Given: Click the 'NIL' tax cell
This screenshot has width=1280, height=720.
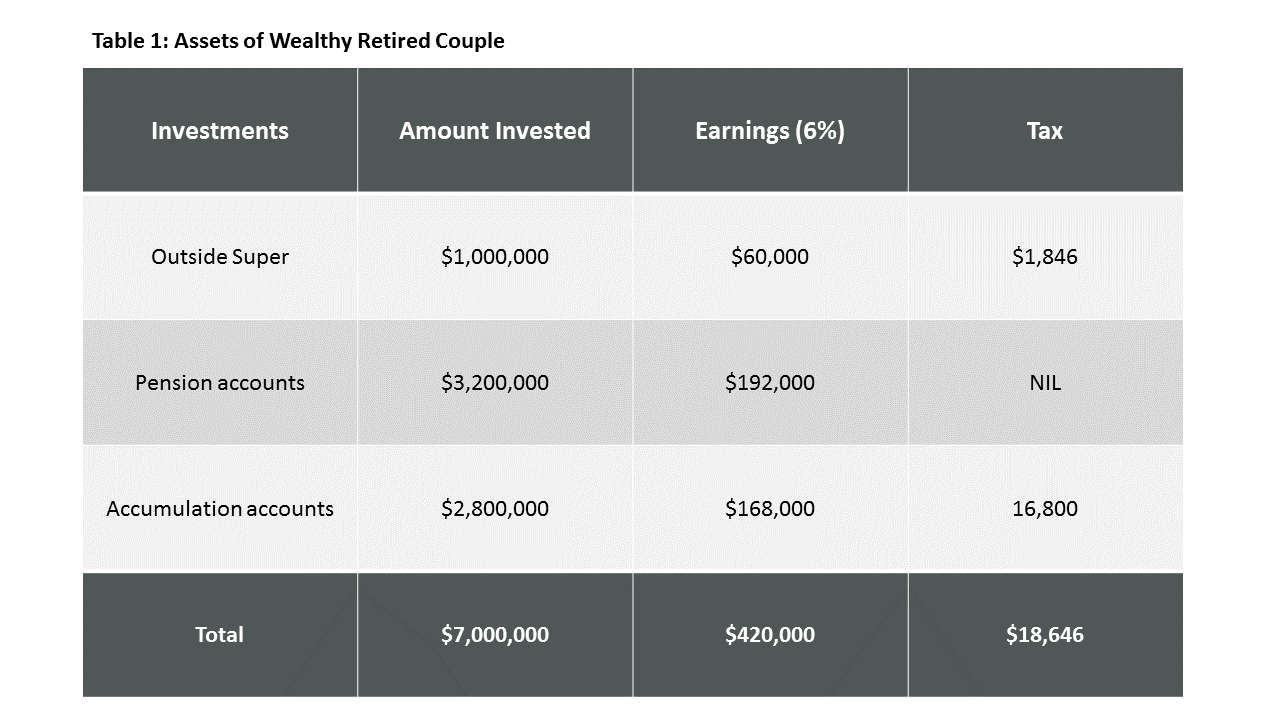Looking at the screenshot, I should [x=1045, y=383].
